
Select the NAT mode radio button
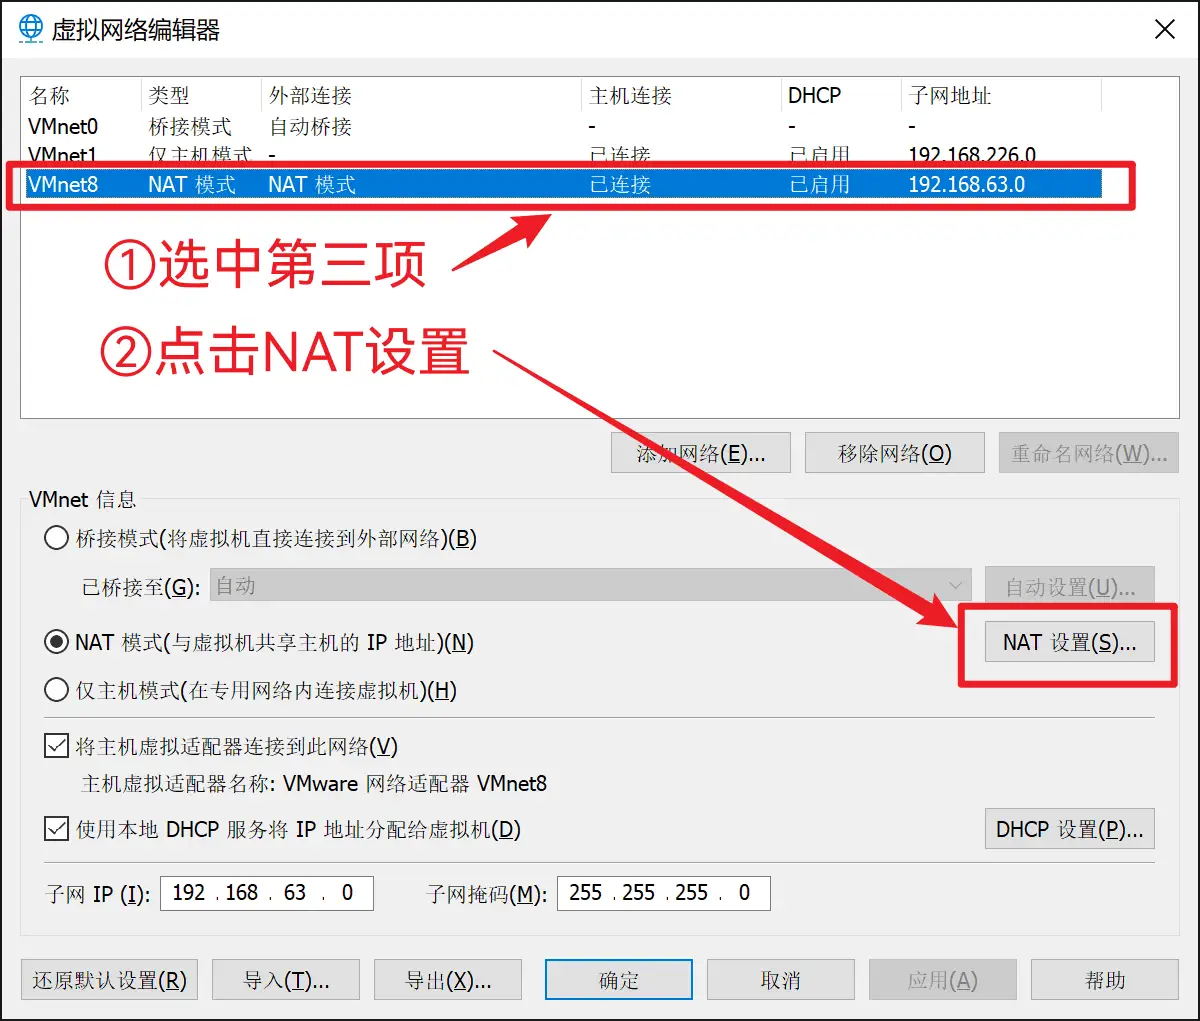tap(57, 643)
